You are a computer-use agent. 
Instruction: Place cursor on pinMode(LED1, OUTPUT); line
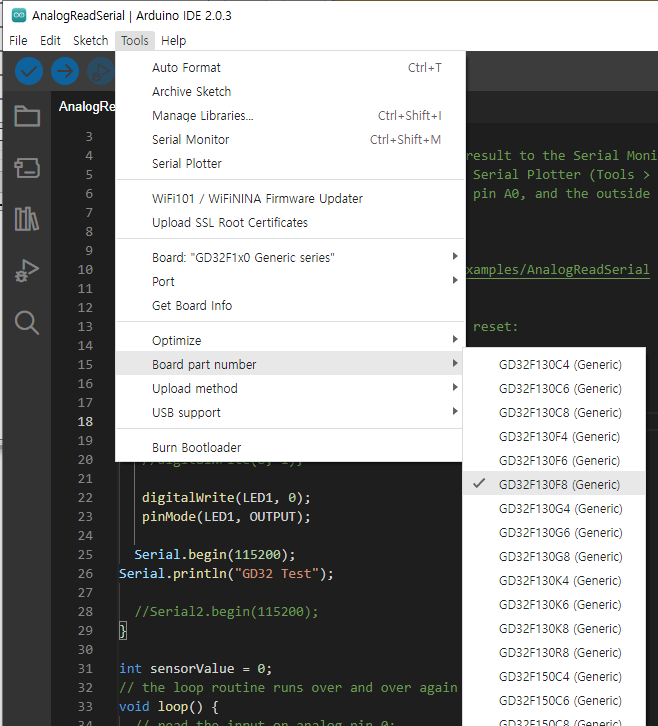coord(226,517)
